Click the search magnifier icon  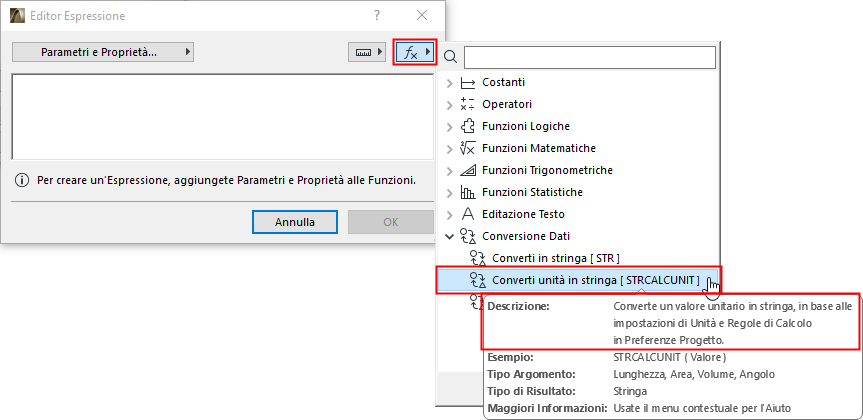point(451,57)
